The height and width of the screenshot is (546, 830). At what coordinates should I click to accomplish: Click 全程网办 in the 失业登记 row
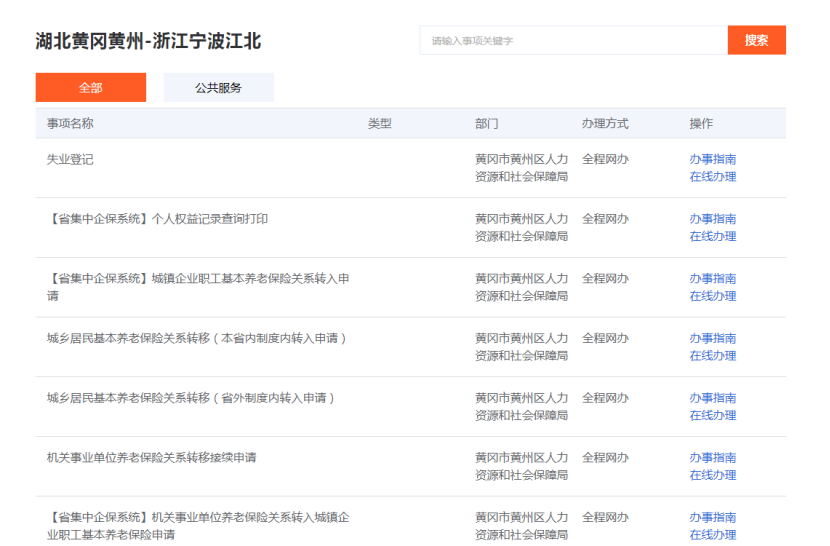click(605, 159)
